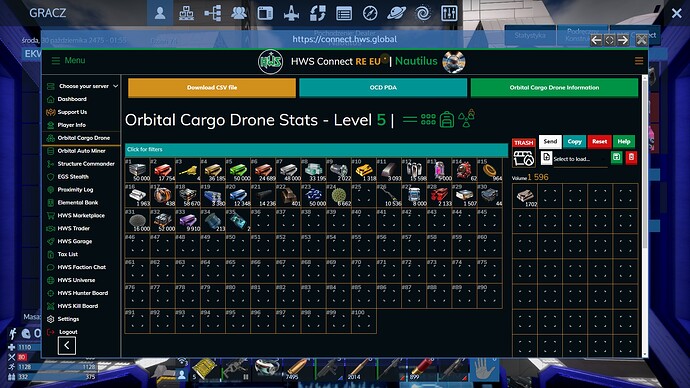Switch to the grid view icon

pos(428,119)
